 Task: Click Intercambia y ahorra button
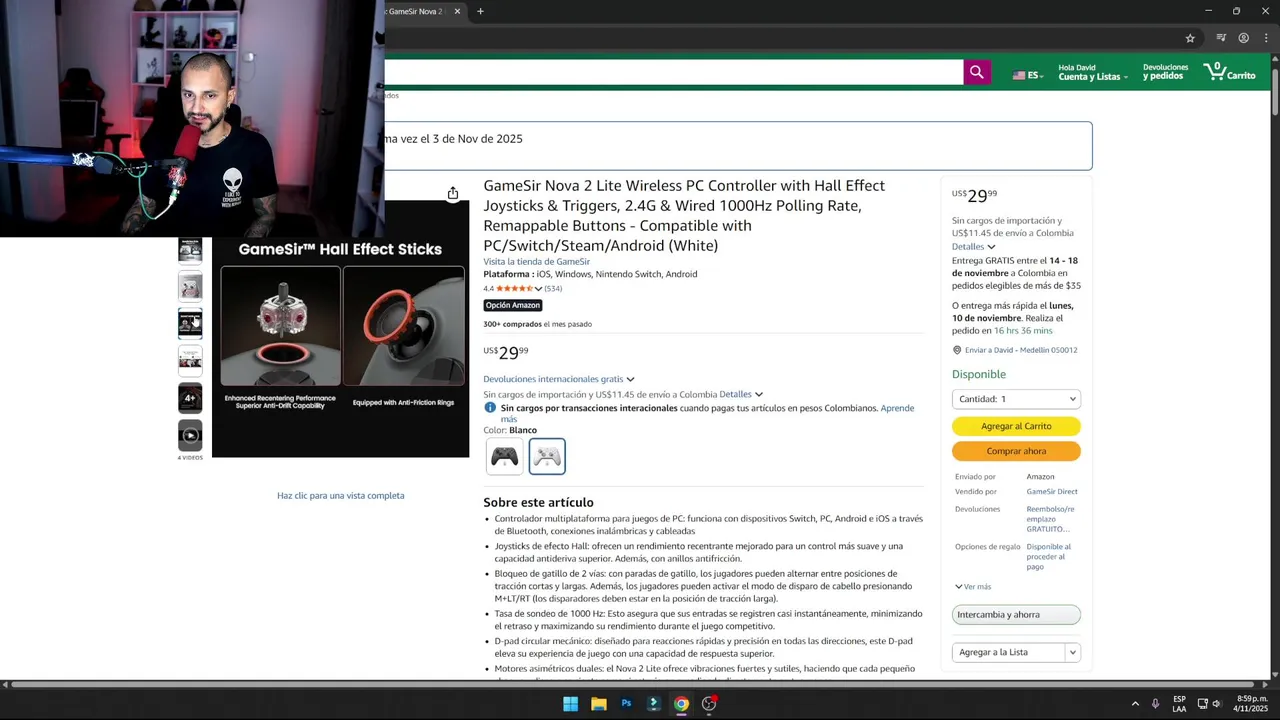point(1016,615)
